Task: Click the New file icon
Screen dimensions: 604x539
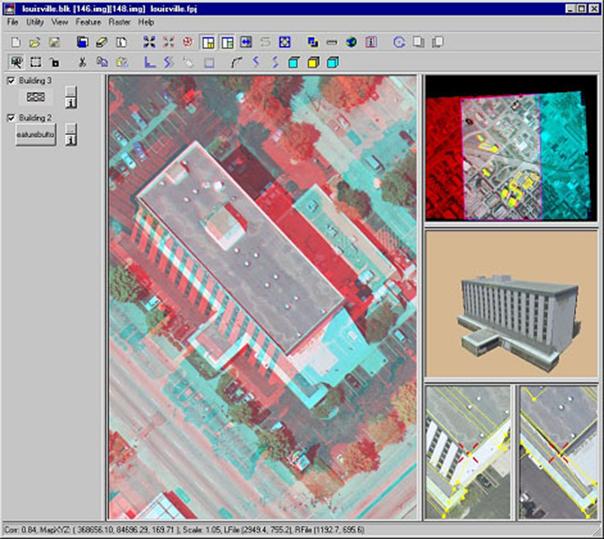Action: click(14, 42)
